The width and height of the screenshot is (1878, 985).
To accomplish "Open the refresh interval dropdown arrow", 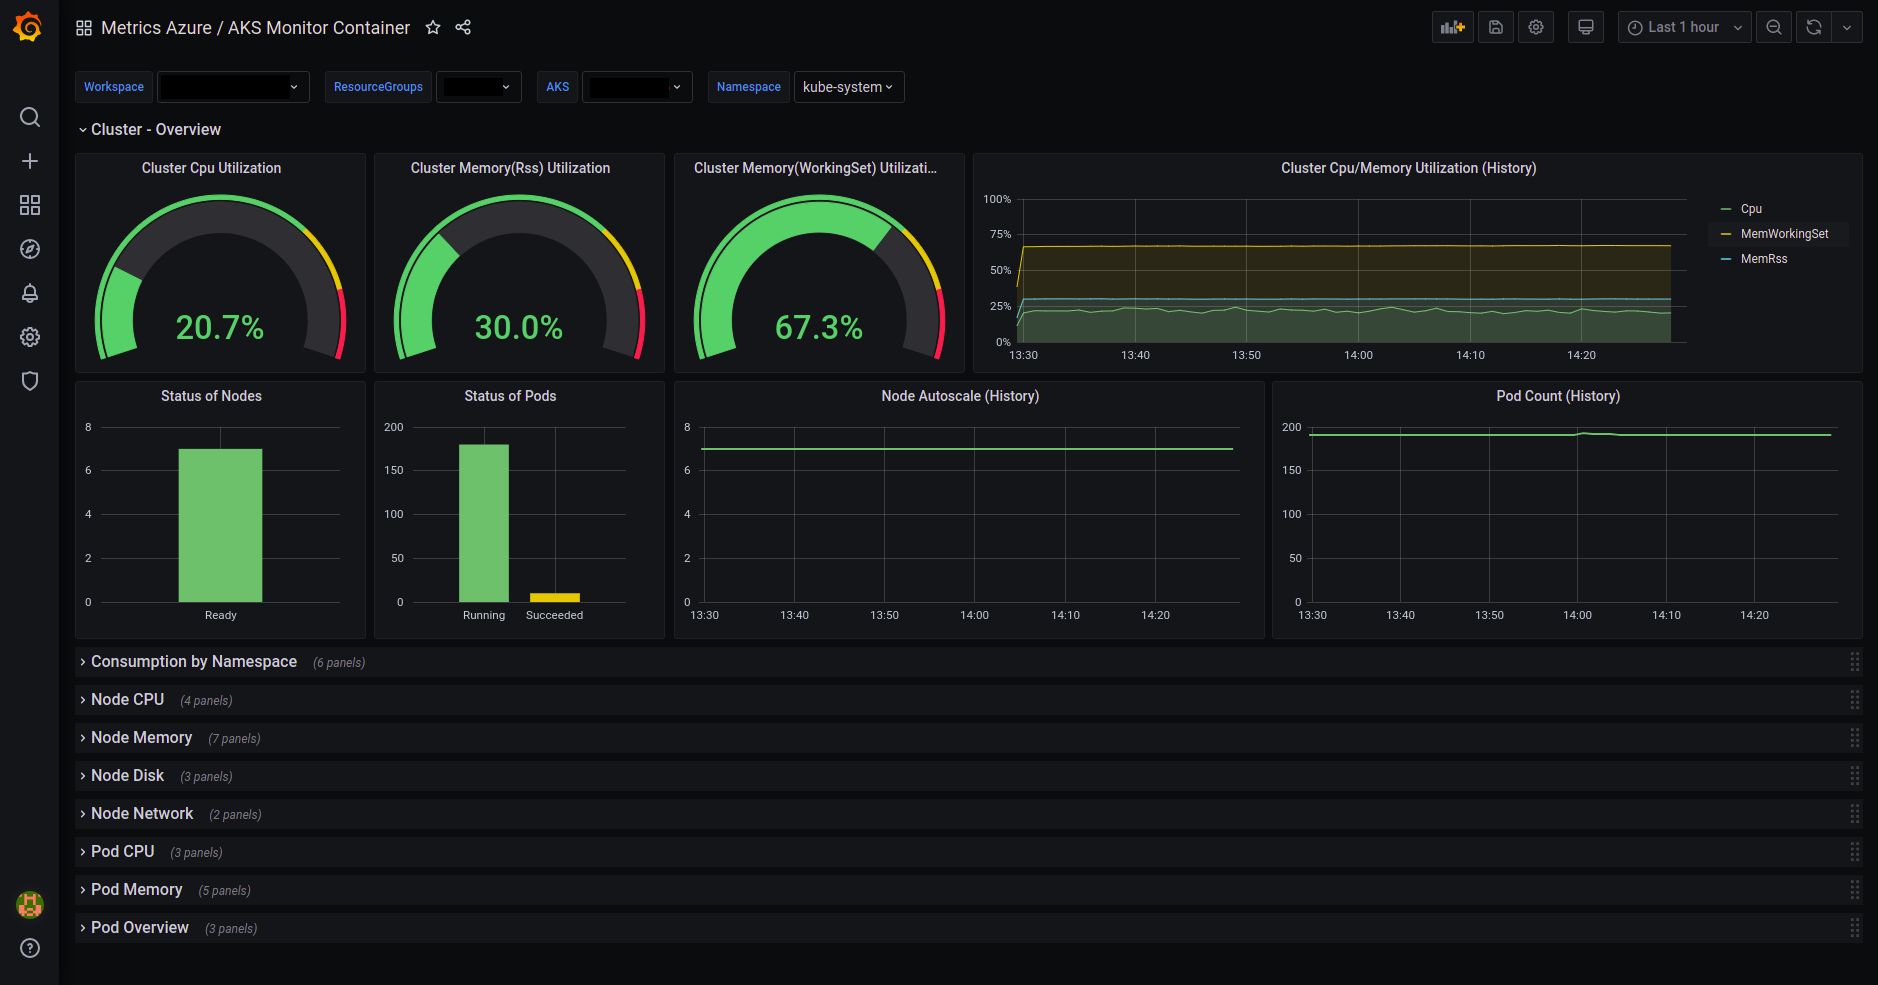I will (x=1847, y=27).
